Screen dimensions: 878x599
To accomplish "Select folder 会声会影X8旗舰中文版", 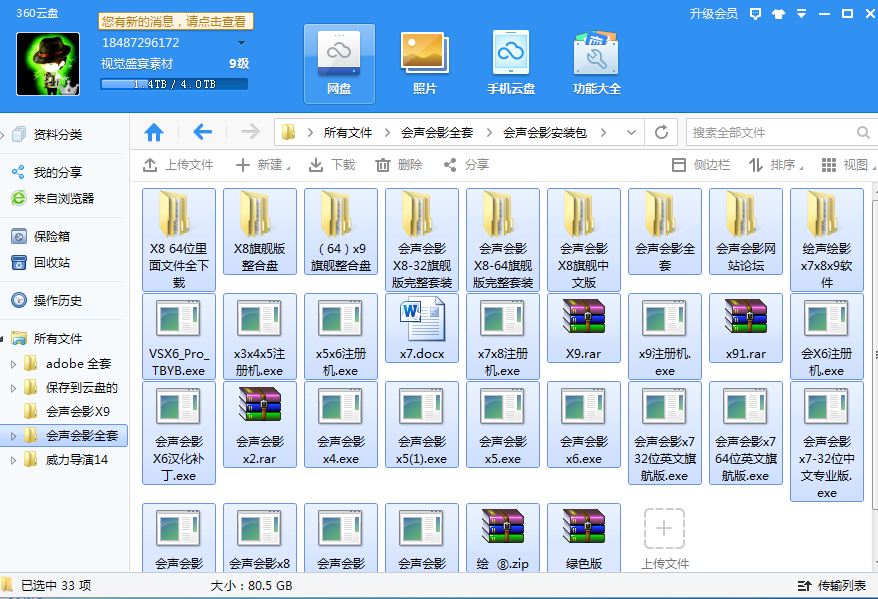I will (x=584, y=240).
